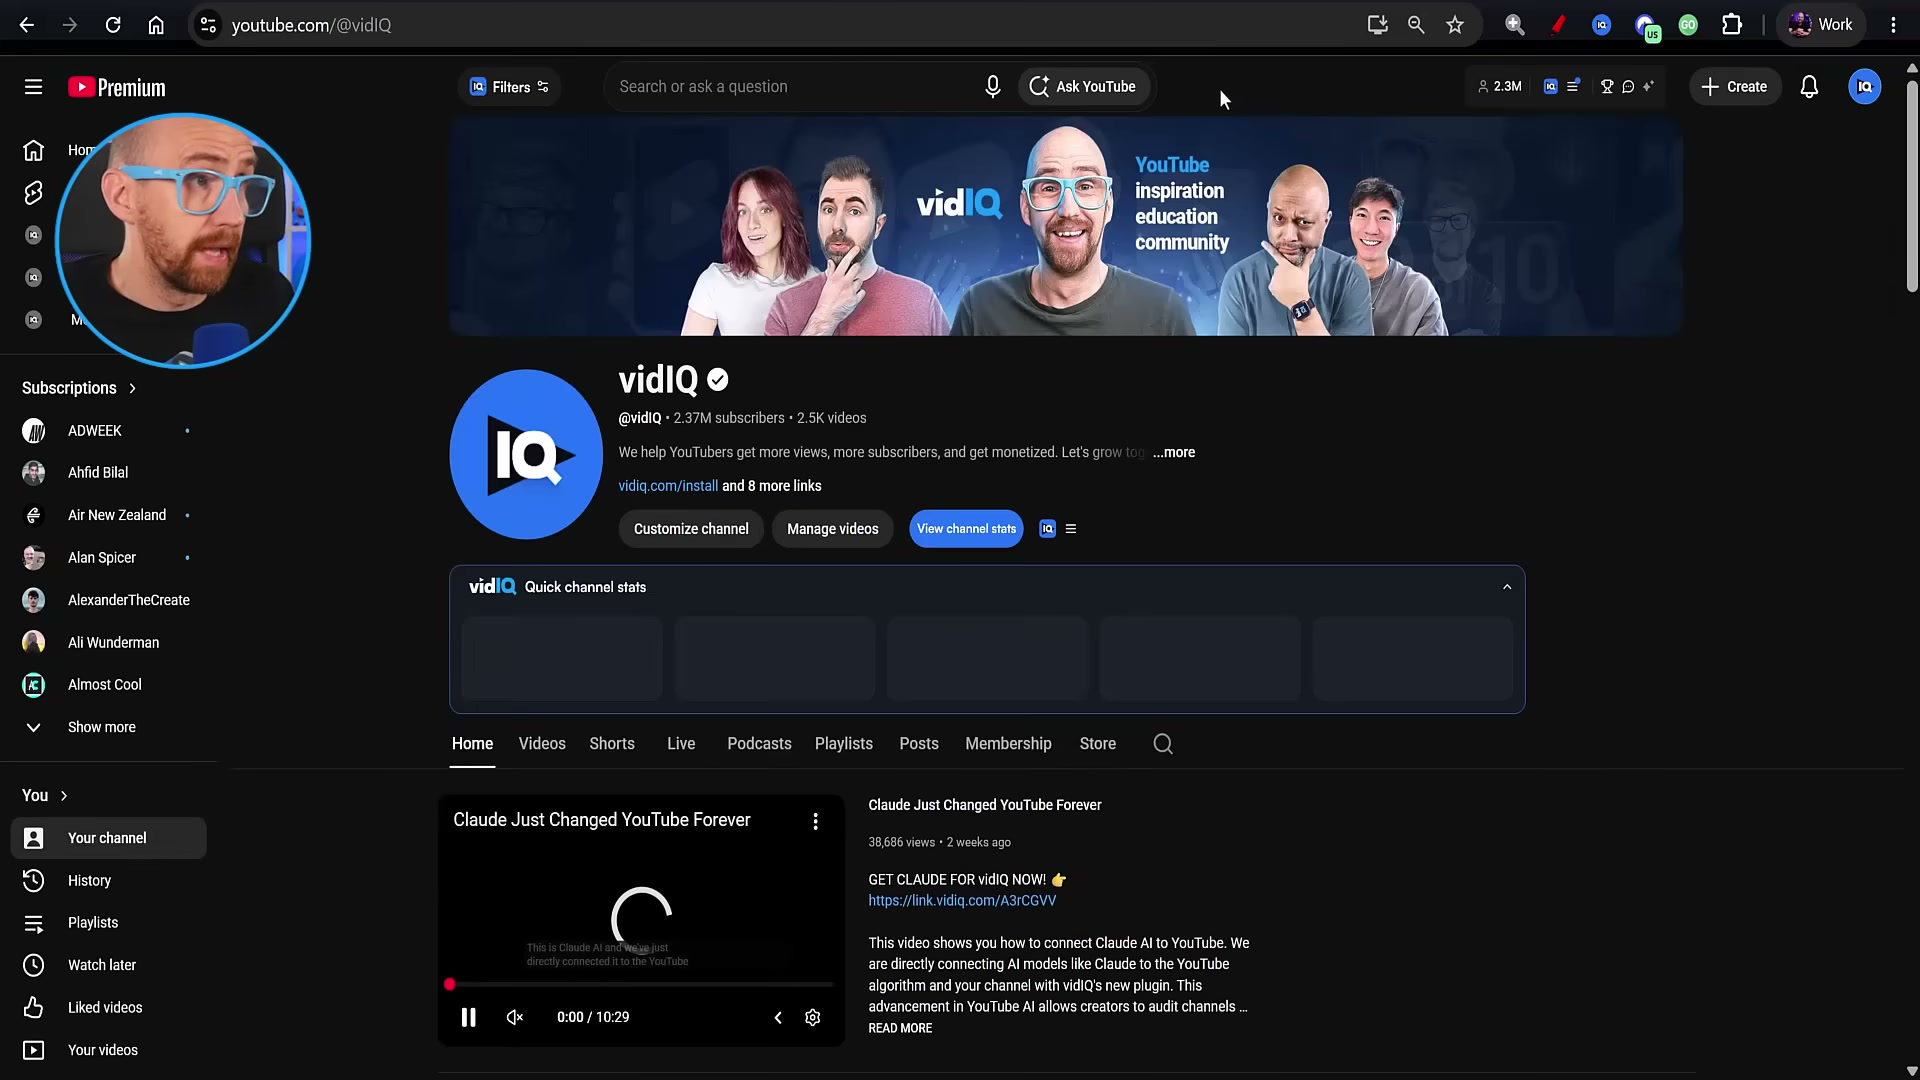Open the vidIQ account avatar menu
Viewport: 1920px width, 1080px height.
1864,87
